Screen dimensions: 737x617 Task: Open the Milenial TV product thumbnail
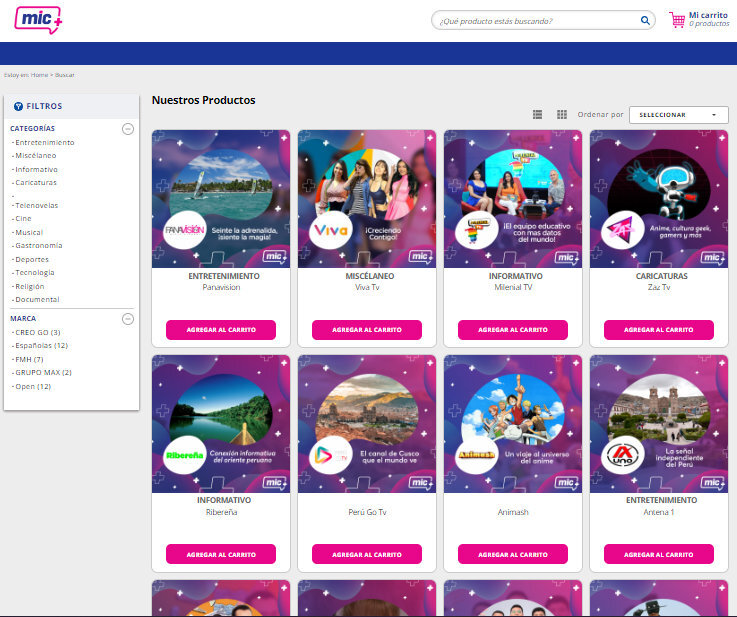coord(513,199)
